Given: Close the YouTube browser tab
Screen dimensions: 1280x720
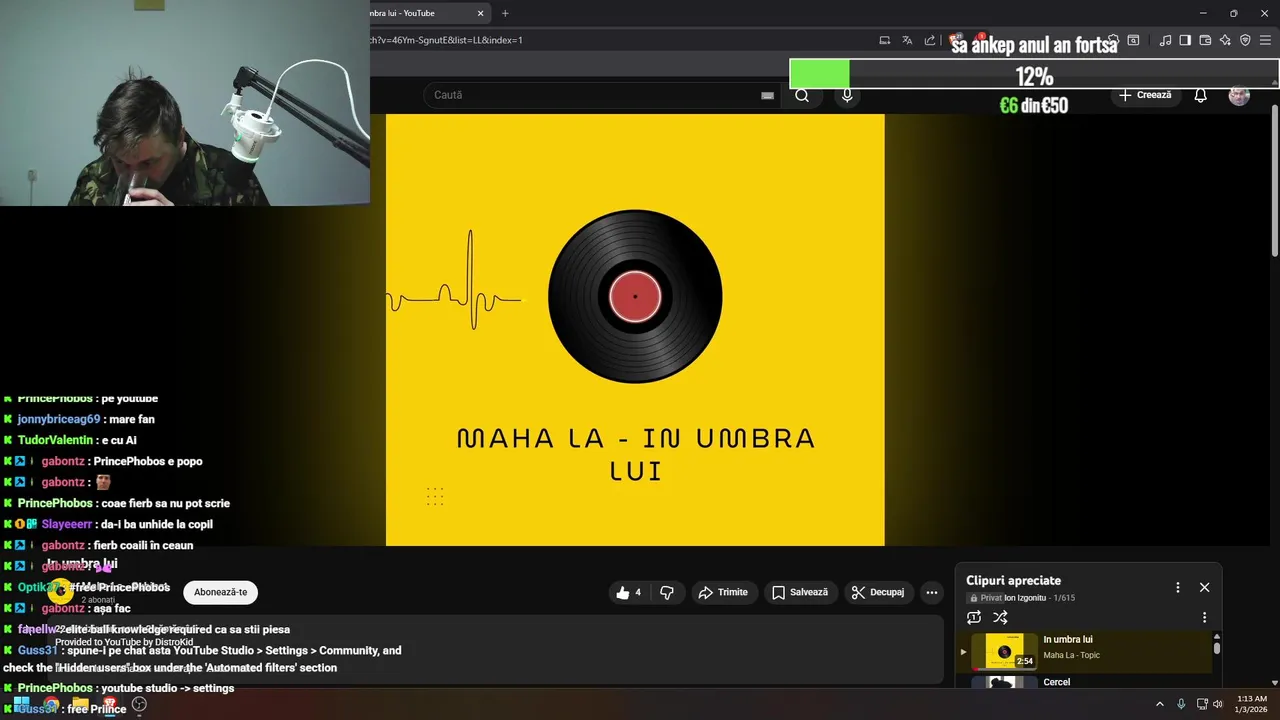Looking at the screenshot, I should (480, 13).
